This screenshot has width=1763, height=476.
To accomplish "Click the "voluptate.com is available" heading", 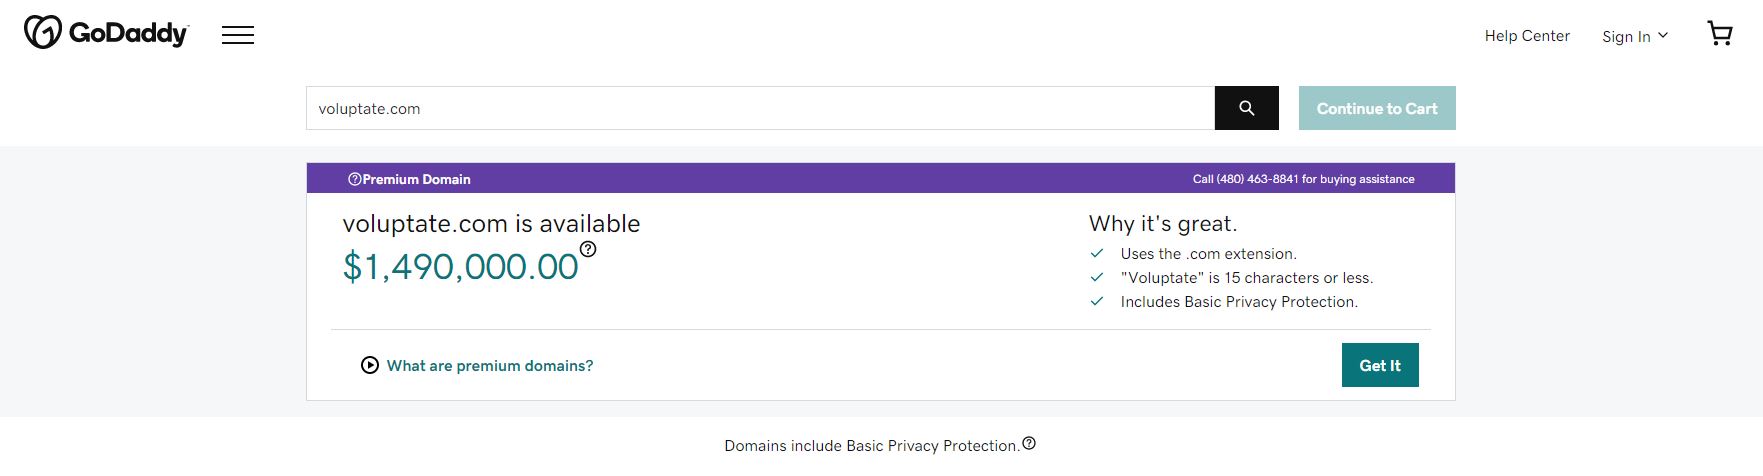I will pos(491,224).
